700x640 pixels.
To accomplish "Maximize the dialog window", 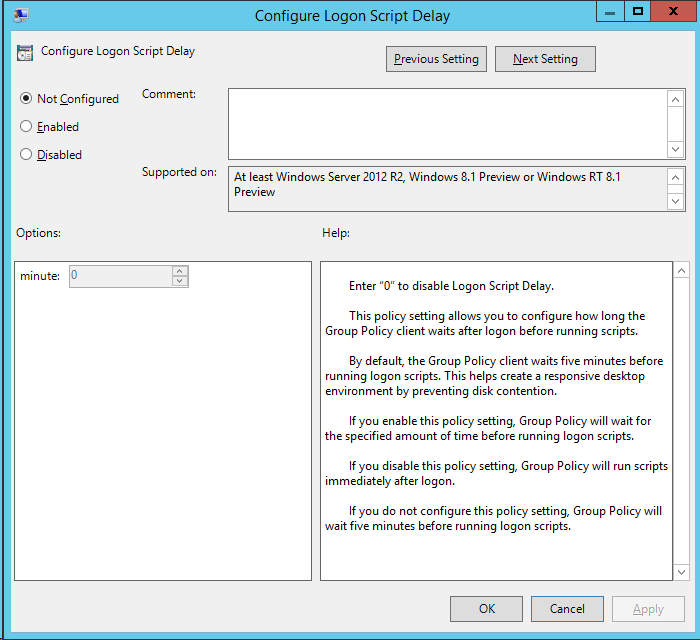I will click(637, 12).
